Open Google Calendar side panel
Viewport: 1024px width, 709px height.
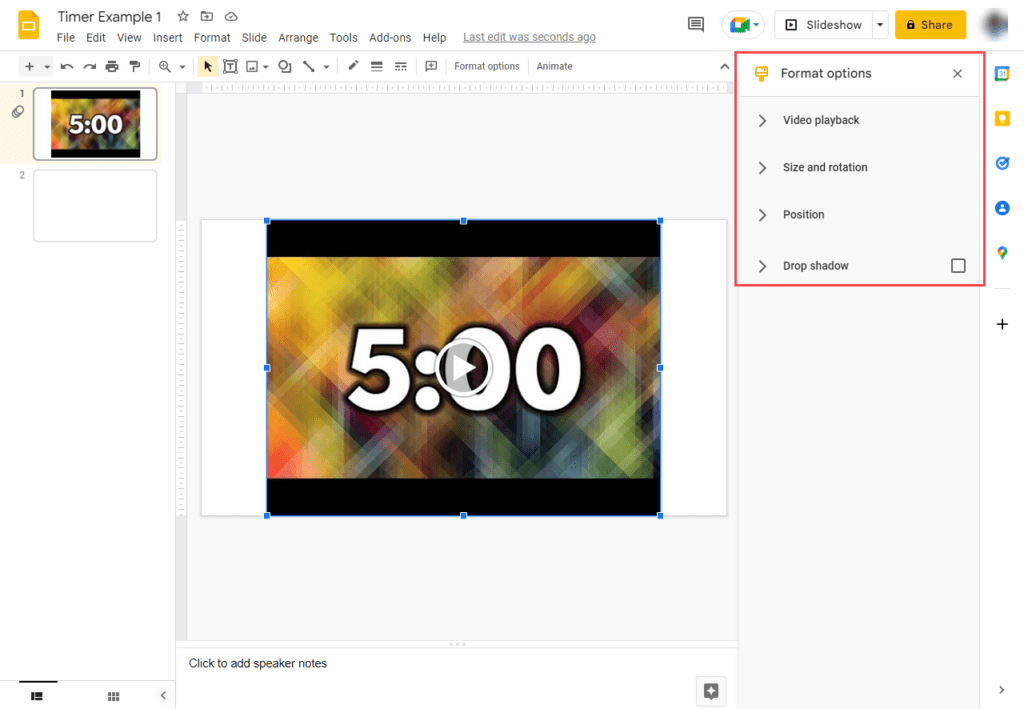(x=1002, y=73)
